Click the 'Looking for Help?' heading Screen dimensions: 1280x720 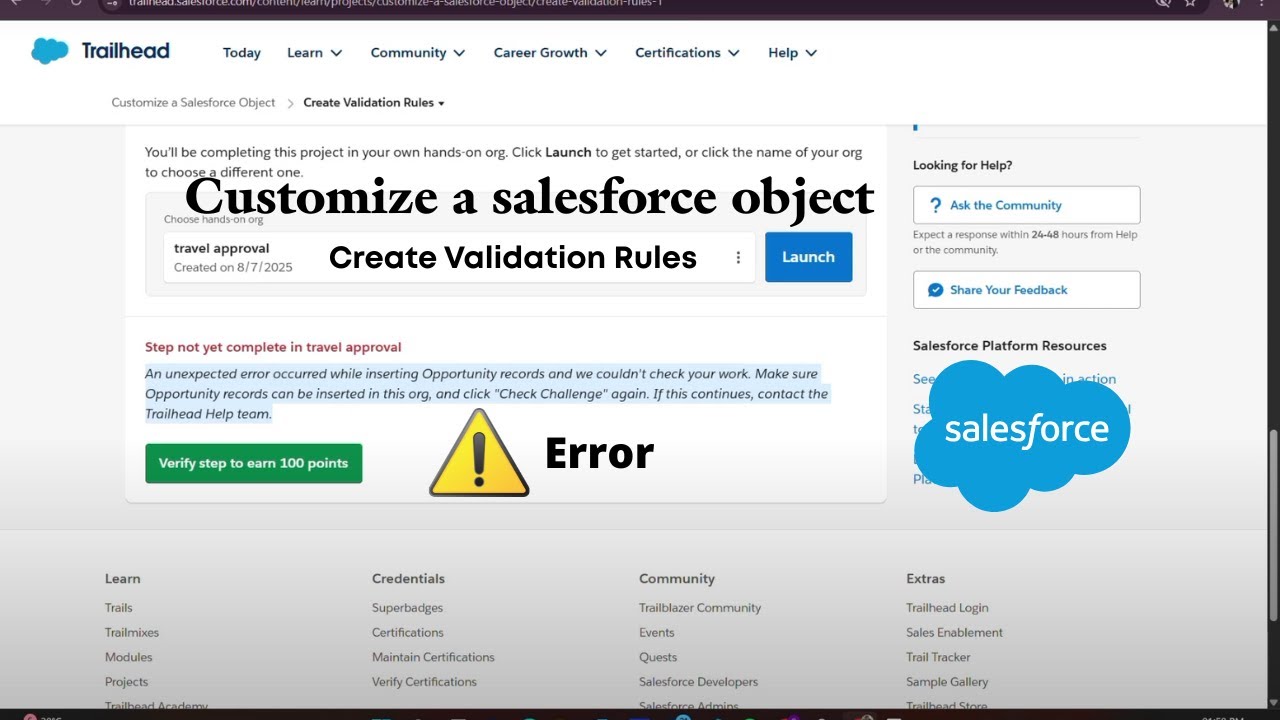(x=962, y=165)
